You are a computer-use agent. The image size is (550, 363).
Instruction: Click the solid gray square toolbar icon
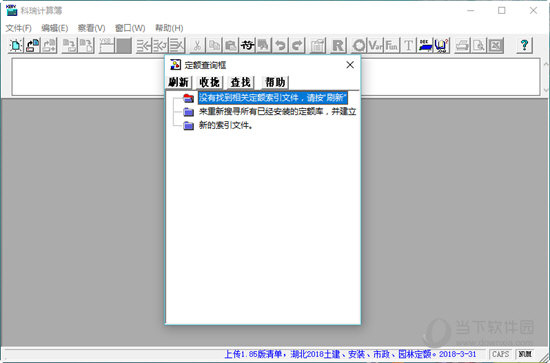(123, 46)
